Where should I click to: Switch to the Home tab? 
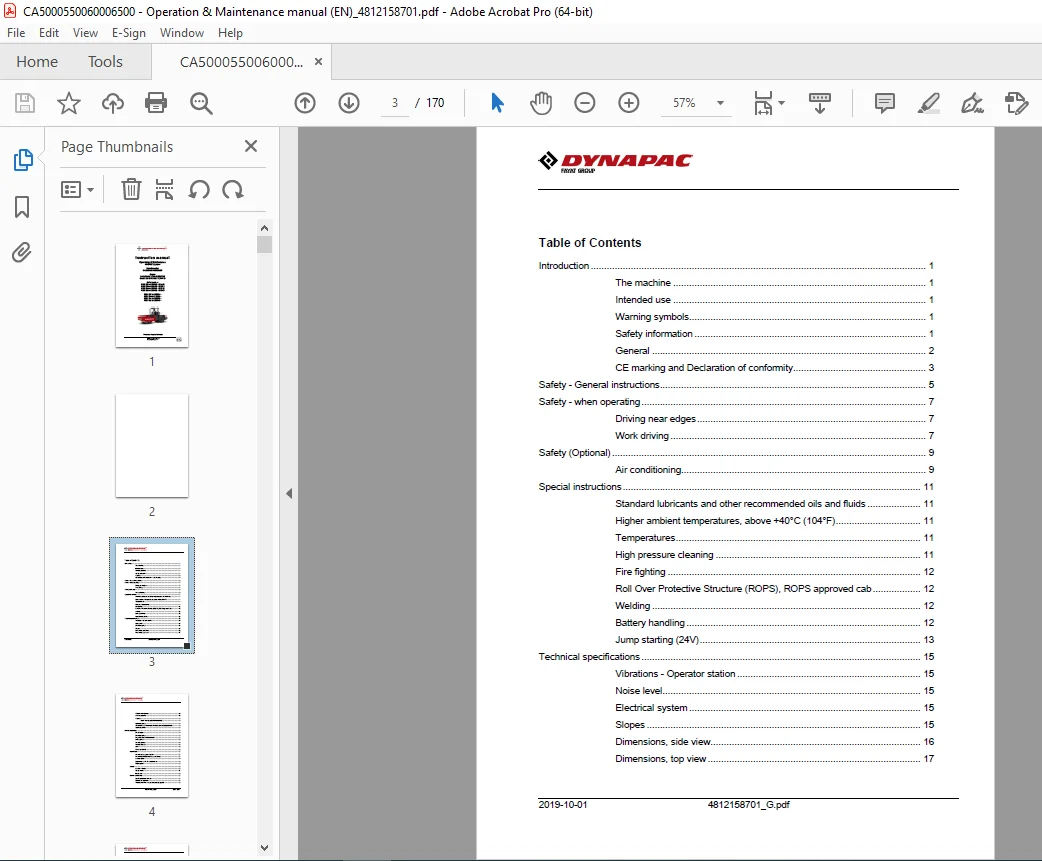point(37,62)
